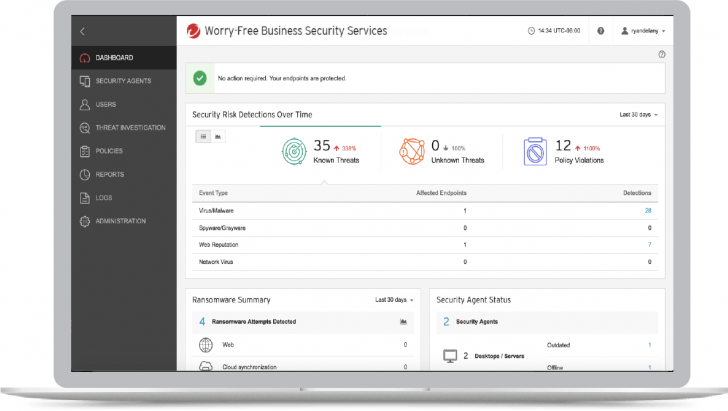Click the Known Threats radar icon
The image size is (728, 411).
coord(294,151)
